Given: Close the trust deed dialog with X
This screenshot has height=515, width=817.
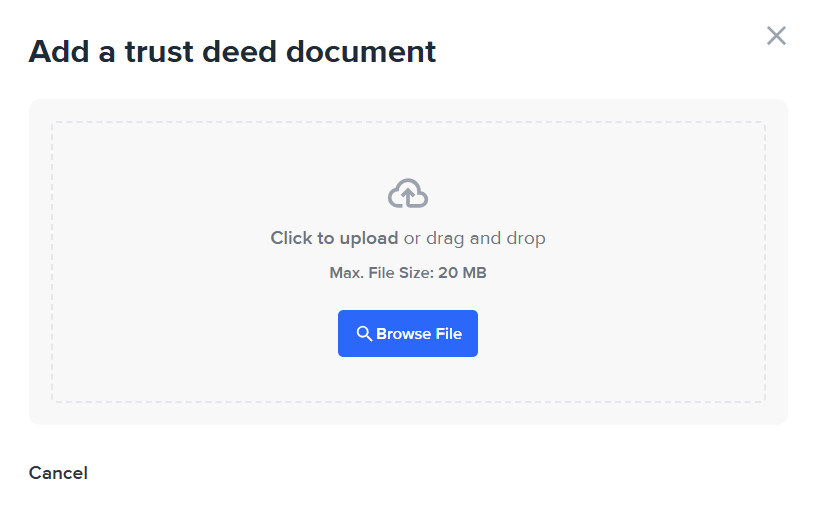Looking at the screenshot, I should pyautogui.click(x=776, y=36).
